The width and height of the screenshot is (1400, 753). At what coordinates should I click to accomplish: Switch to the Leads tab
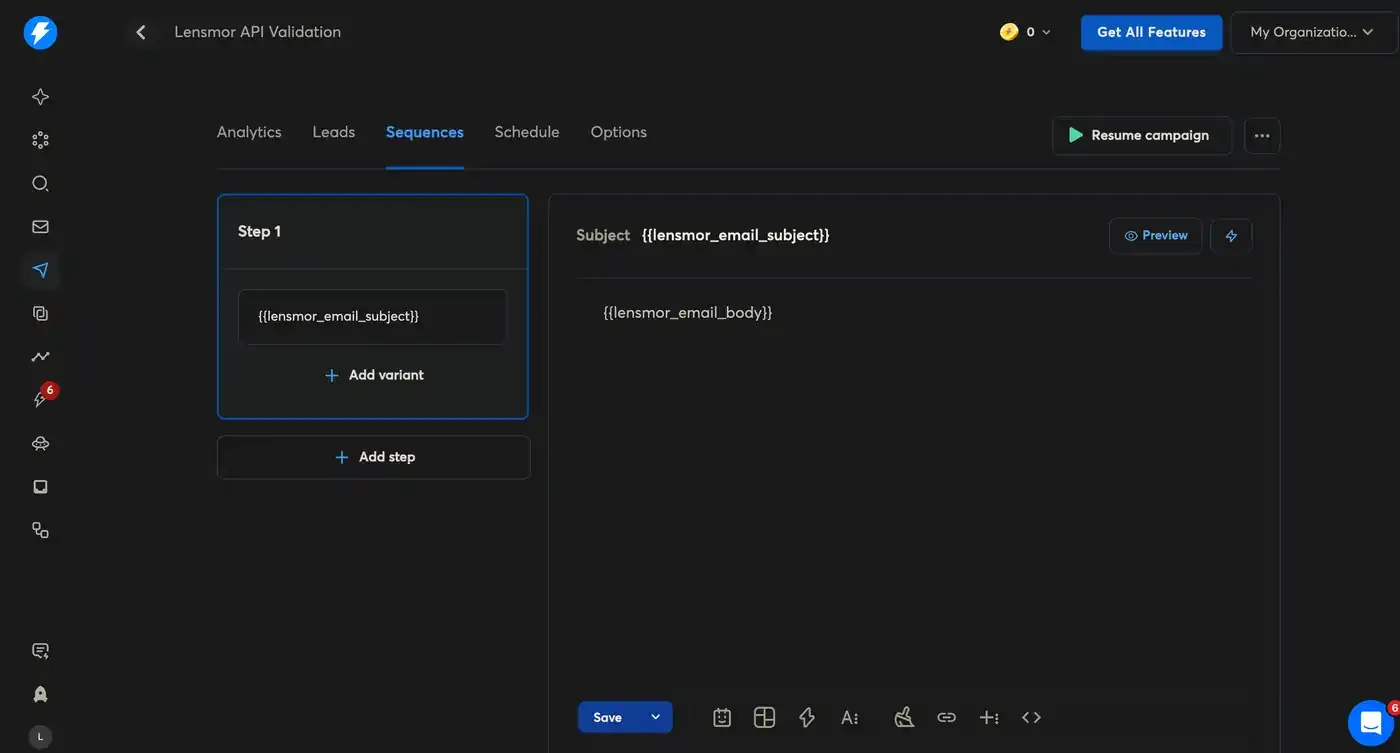[x=334, y=132]
